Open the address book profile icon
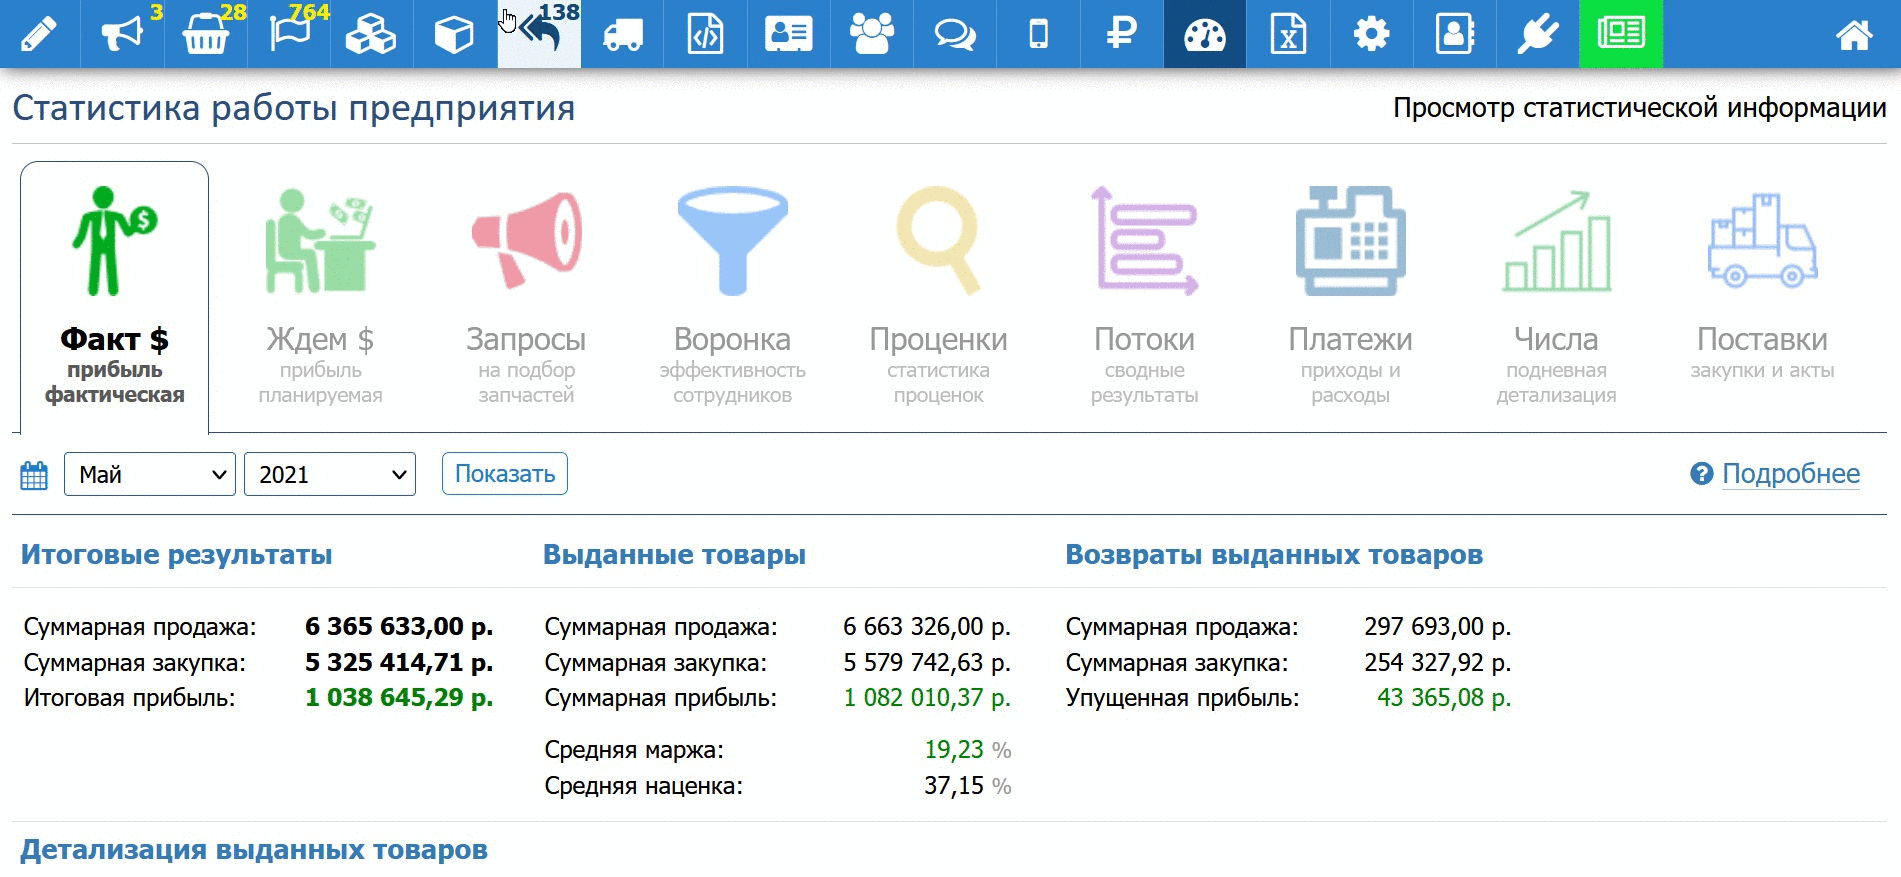This screenshot has height=877, width=1901. [1454, 34]
